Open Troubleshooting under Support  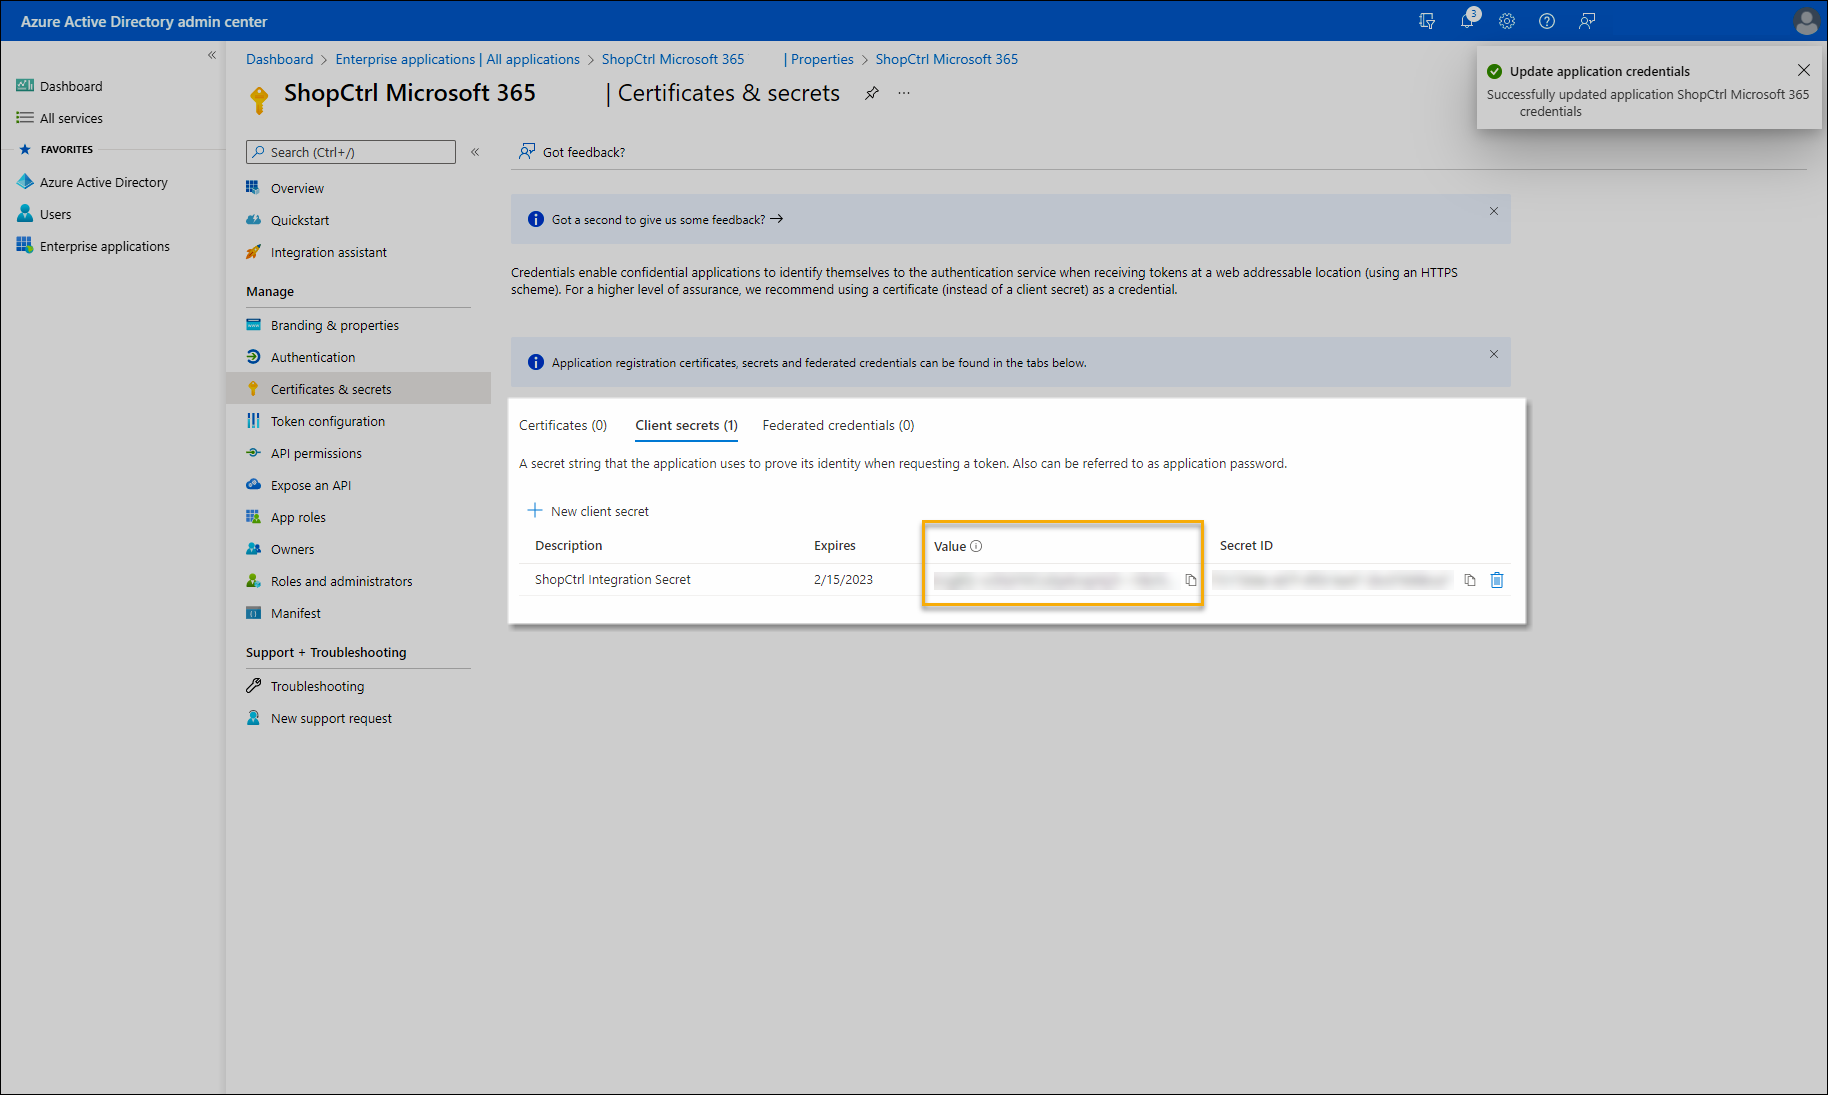pos(317,686)
